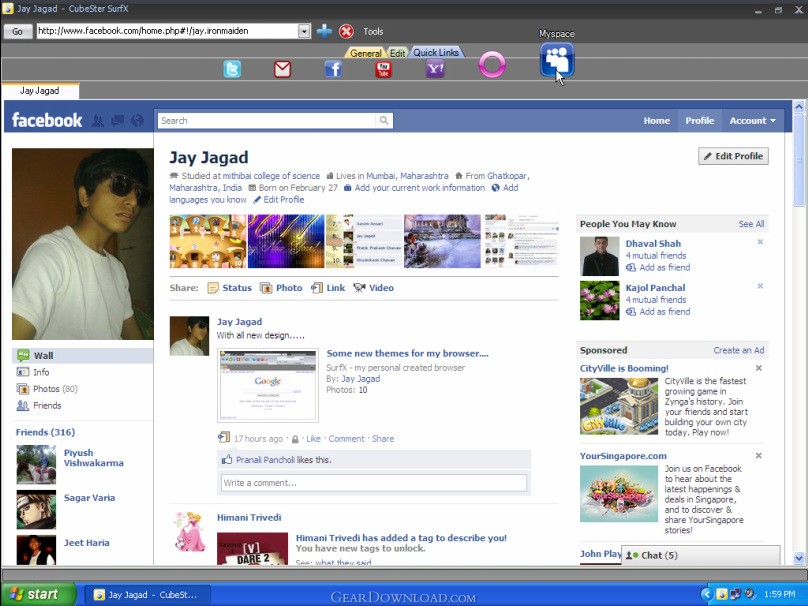Screen dimensions: 808x606
Task: Dismiss the Kajol Panchal suggestion
Action: click(760, 286)
